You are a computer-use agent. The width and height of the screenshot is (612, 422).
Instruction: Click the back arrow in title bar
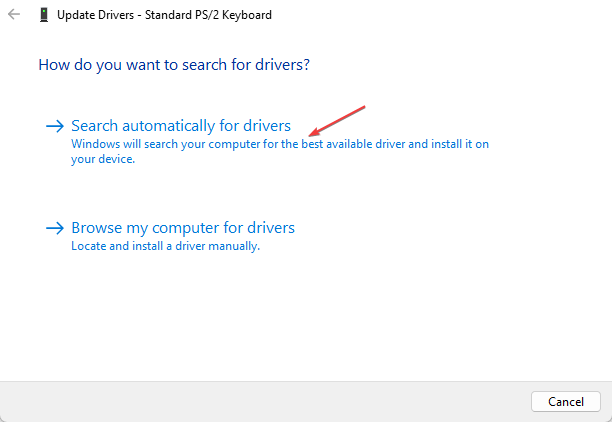tap(13, 15)
